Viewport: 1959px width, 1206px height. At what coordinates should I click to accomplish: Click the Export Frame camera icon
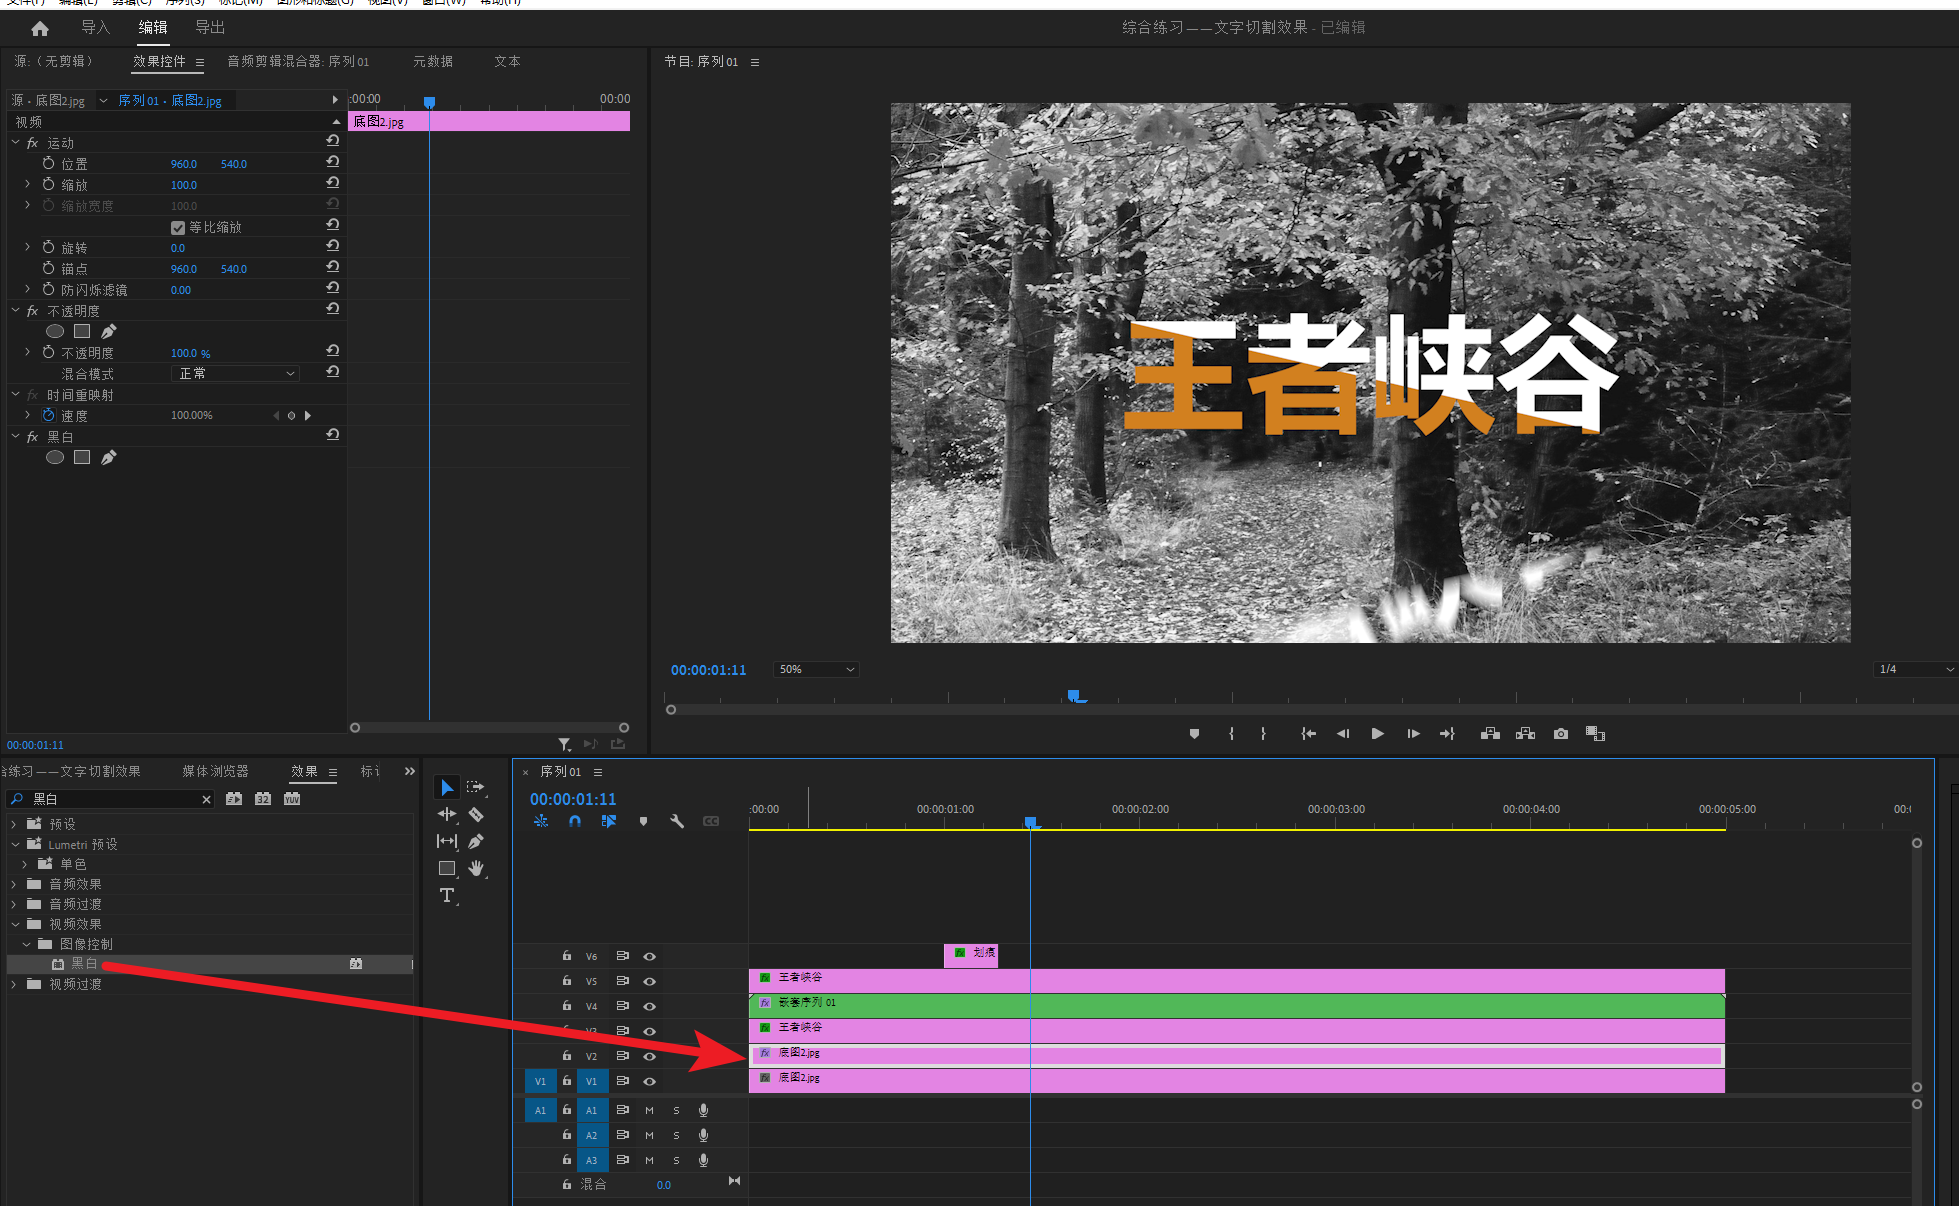1560,734
